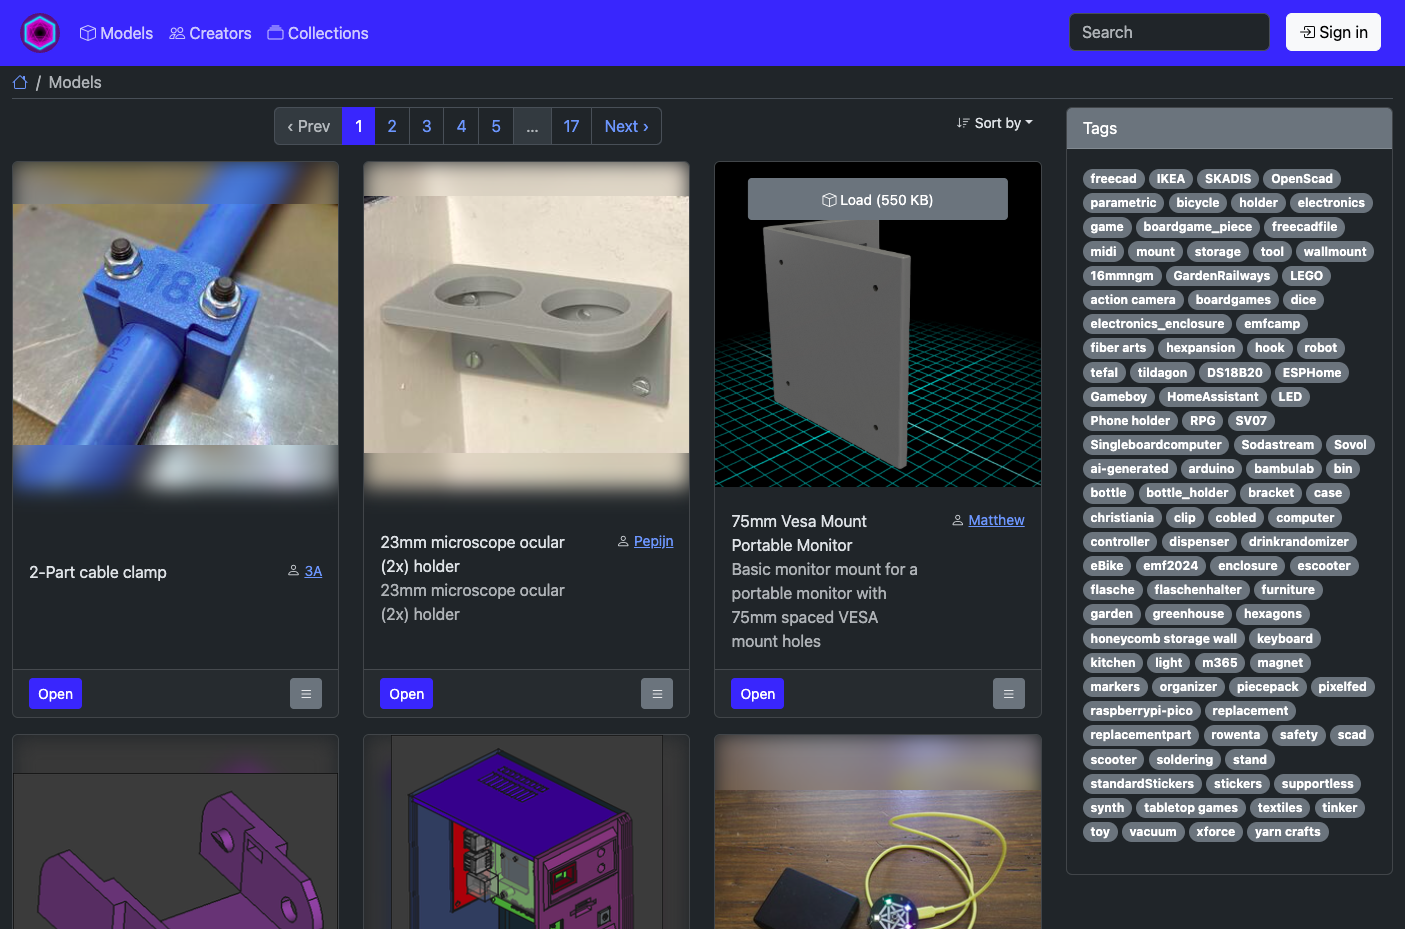Load the 550 KB 3D model preview
The width and height of the screenshot is (1405, 929).
click(x=878, y=199)
